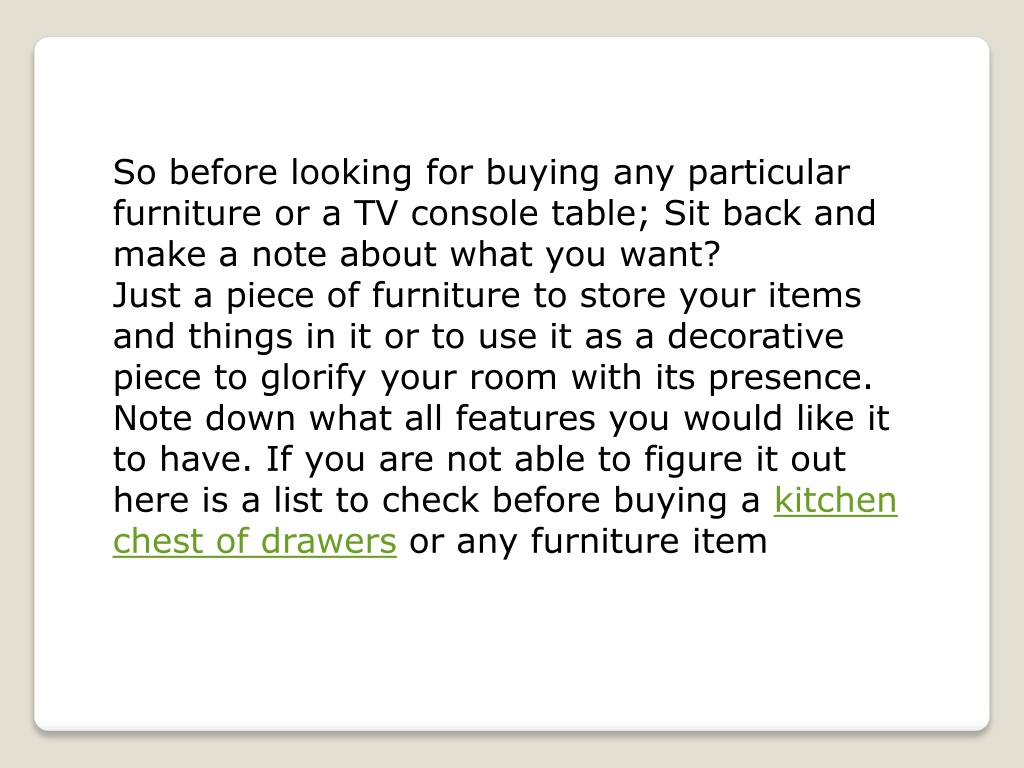Click the trailing text 'or any furniture item'
The image size is (1024, 768).
point(588,541)
